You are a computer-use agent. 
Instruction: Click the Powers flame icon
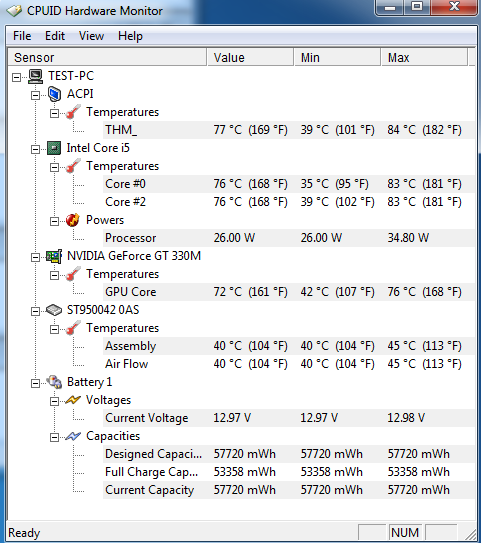pos(73,220)
